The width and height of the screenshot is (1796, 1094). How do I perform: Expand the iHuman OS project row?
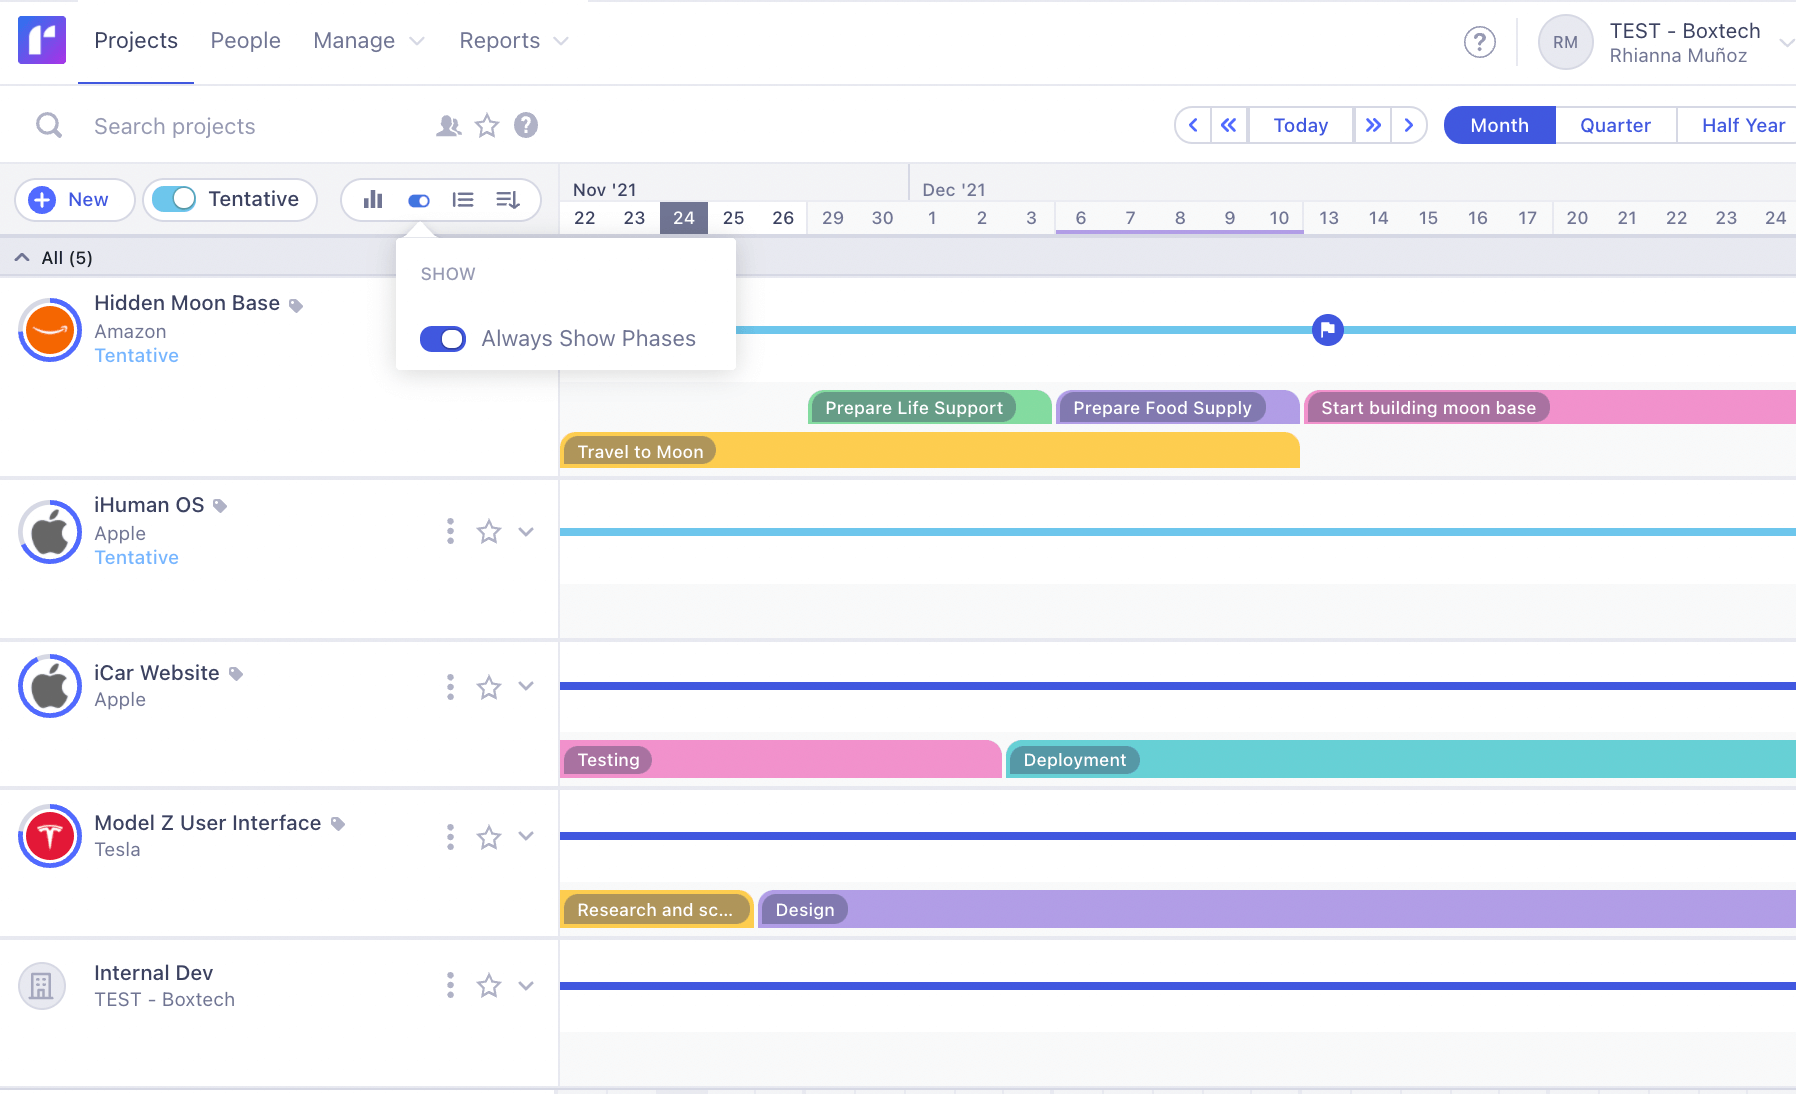point(526,531)
